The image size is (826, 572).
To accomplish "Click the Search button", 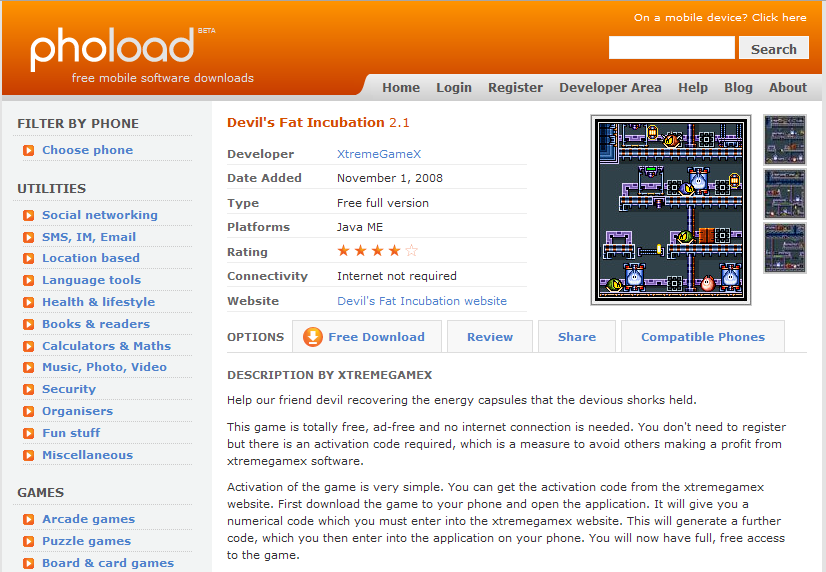I will pos(773,48).
